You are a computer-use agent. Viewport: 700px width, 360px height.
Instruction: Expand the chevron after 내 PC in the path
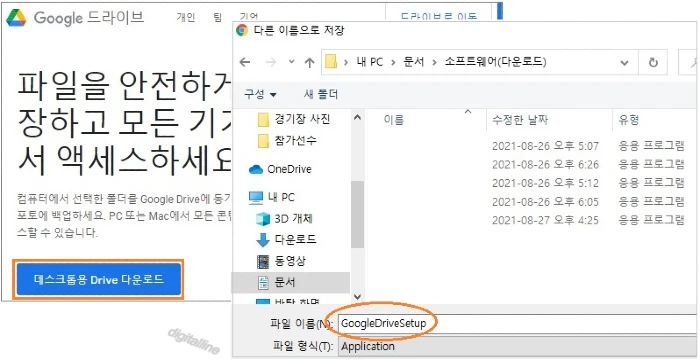[394, 63]
